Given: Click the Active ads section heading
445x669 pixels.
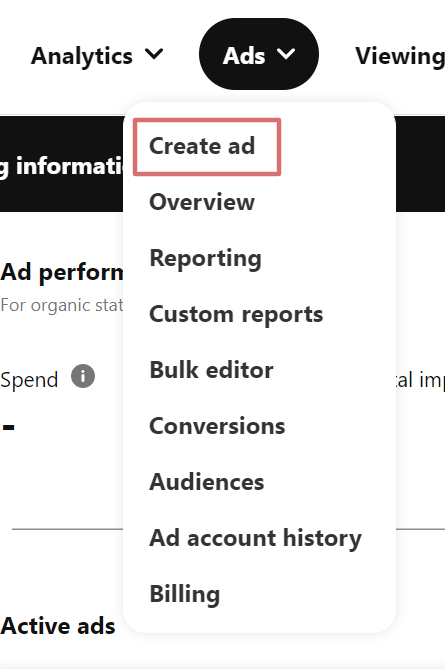Looking at the screenshot, I should [58, 626].
